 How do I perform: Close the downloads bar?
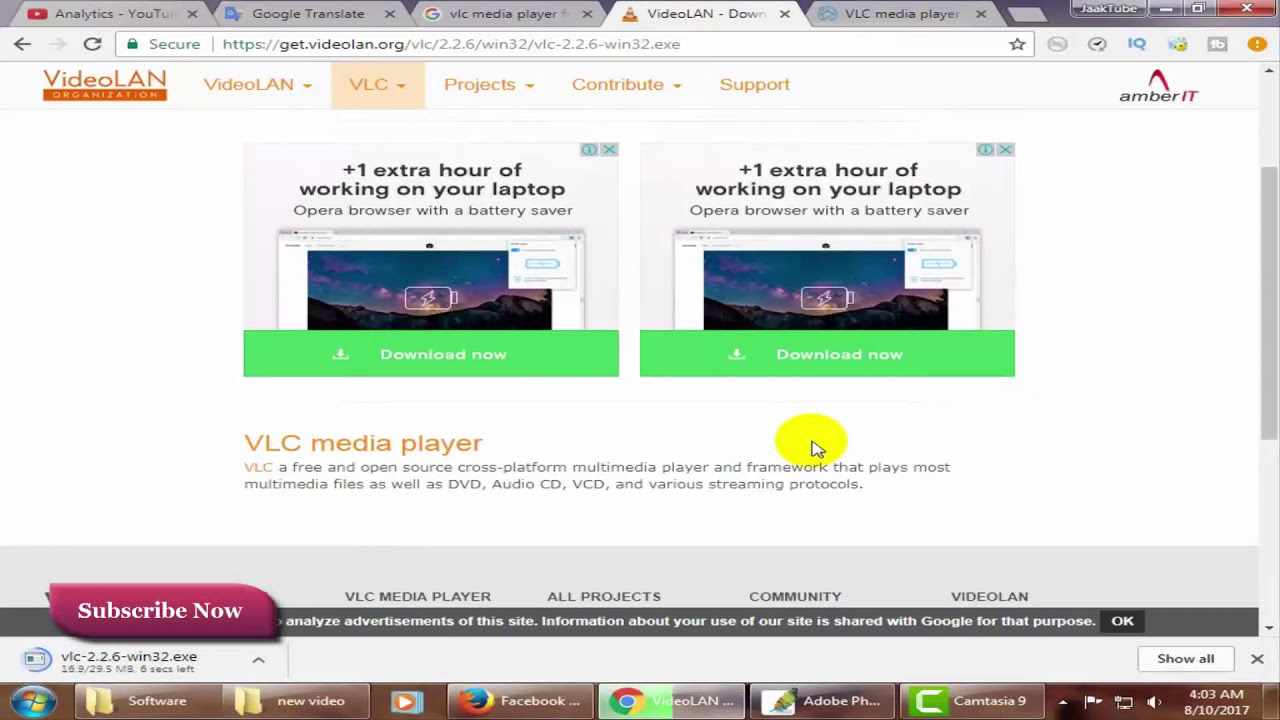tap(1257, 659)
